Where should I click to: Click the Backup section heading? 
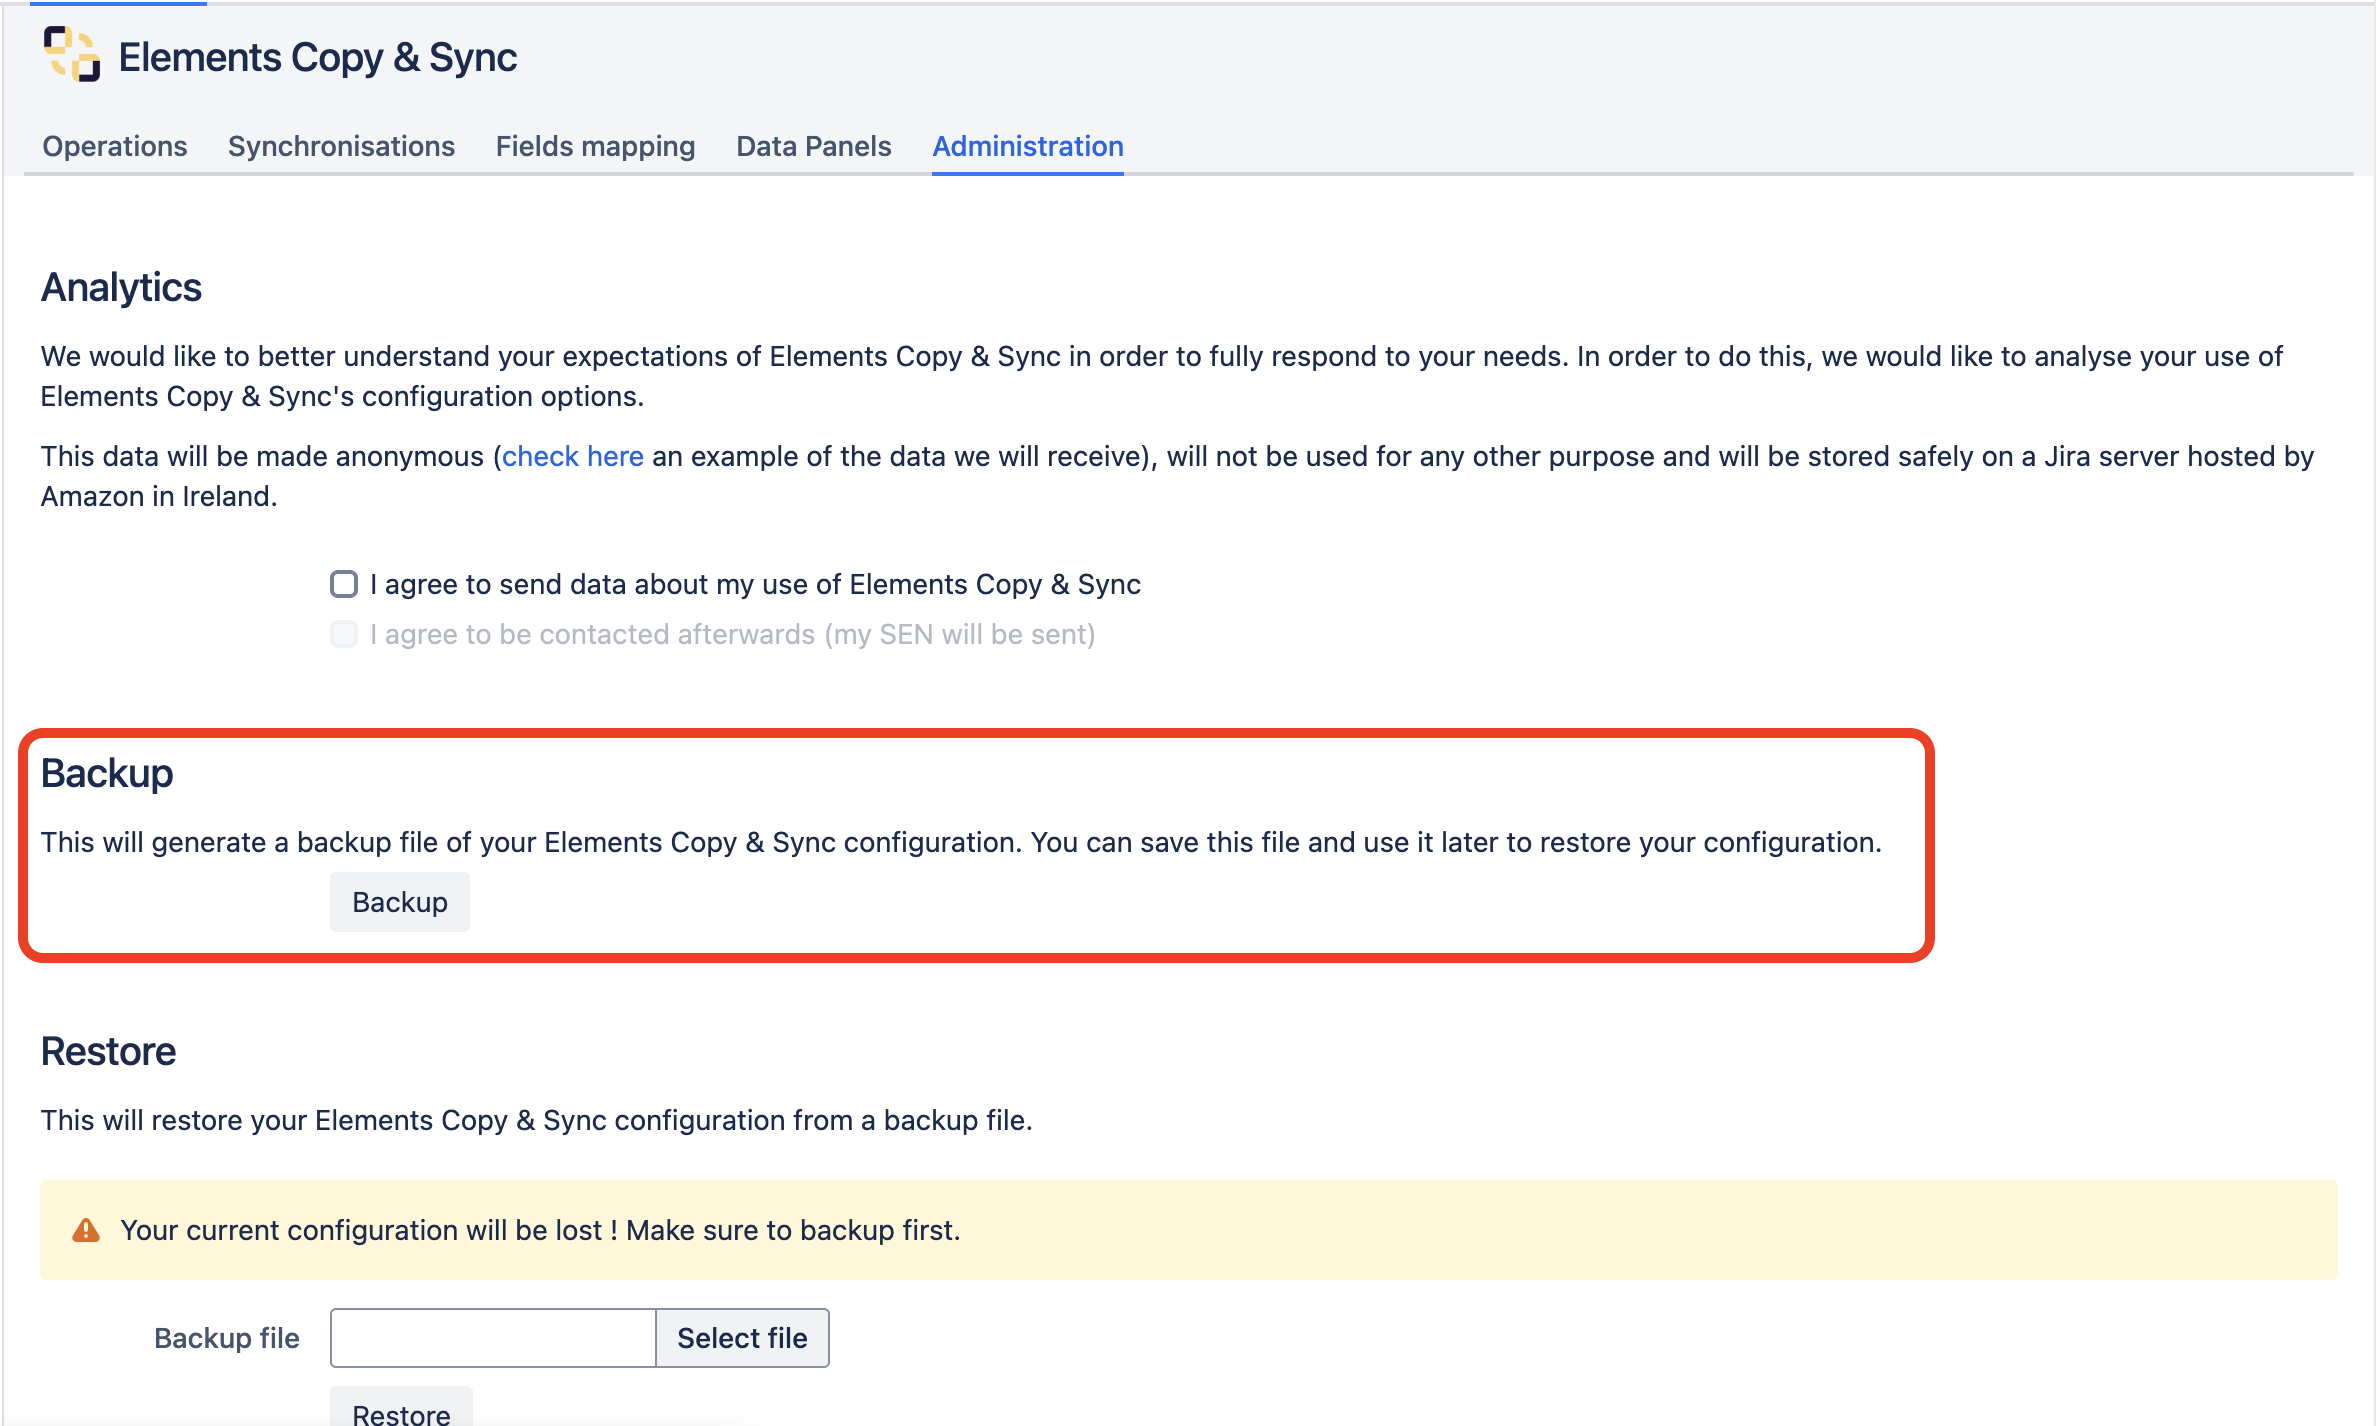pyautogui.click(x=107, y=773)
